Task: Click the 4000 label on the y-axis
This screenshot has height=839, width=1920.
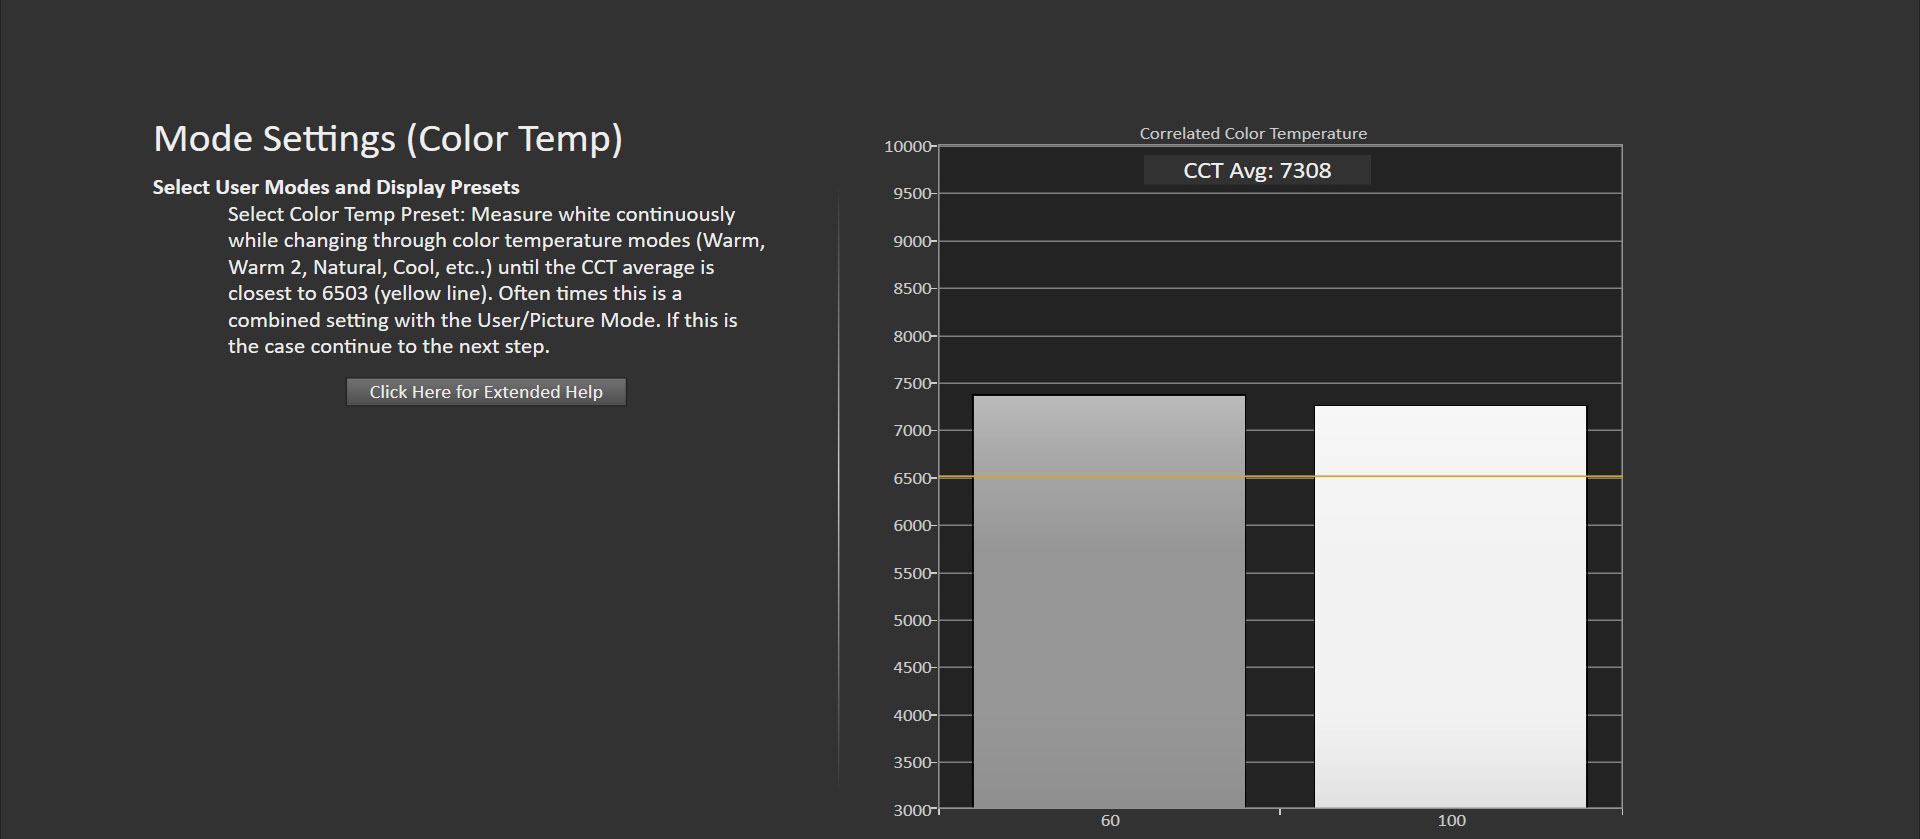Action: (x=911, y=716)
